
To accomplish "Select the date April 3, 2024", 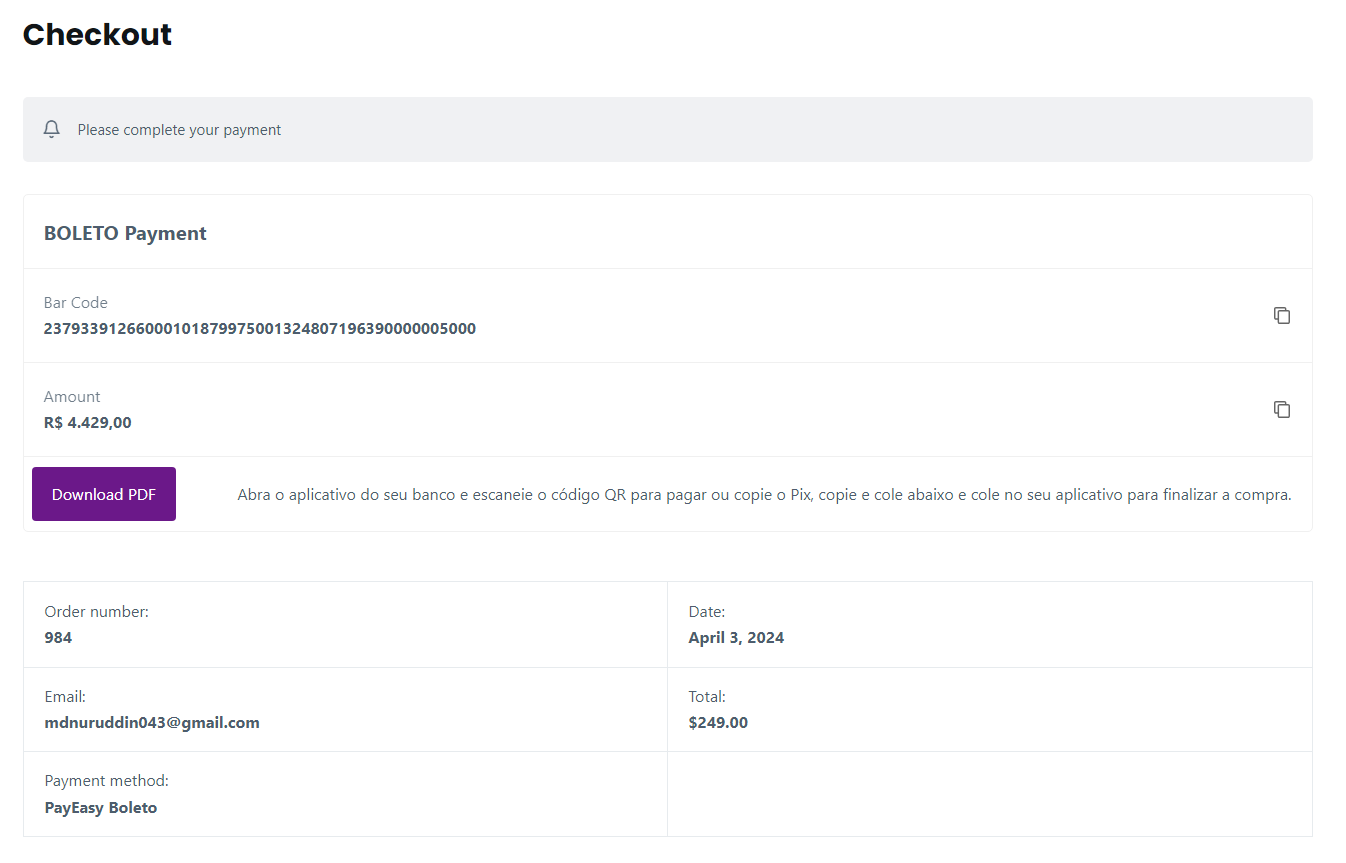I will click(x=736, y=638).
